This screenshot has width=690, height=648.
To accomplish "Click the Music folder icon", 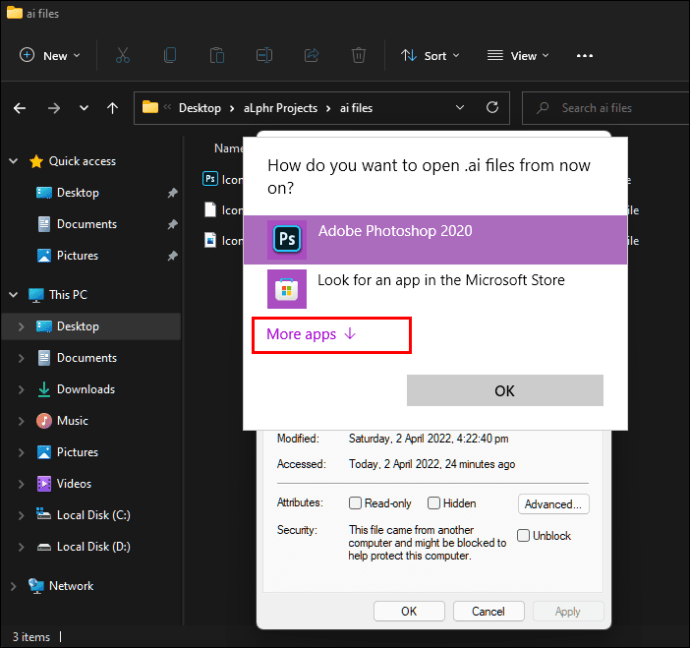I will pos(44,421).
